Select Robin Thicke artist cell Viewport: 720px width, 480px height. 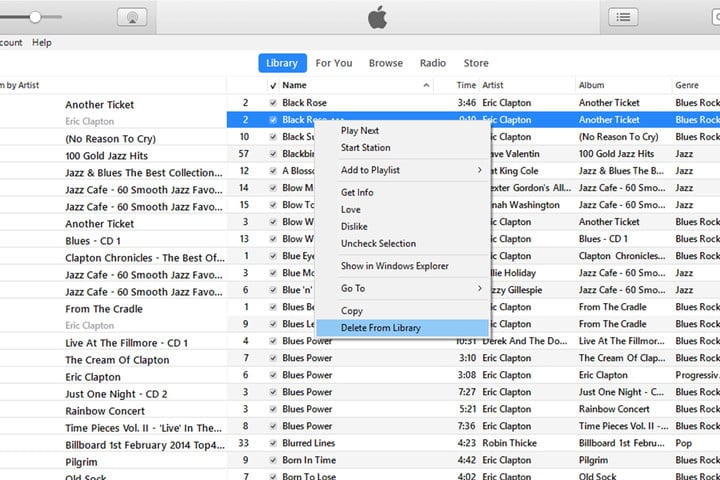tap(509, 443)
